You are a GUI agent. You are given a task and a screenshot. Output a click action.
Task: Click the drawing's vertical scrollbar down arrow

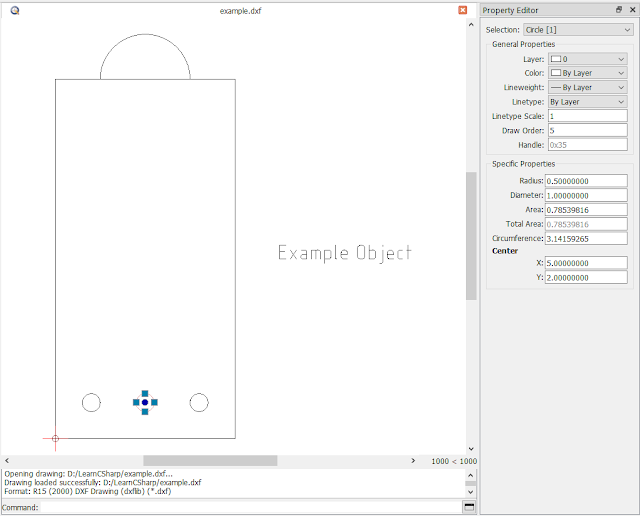pos(471,449)
